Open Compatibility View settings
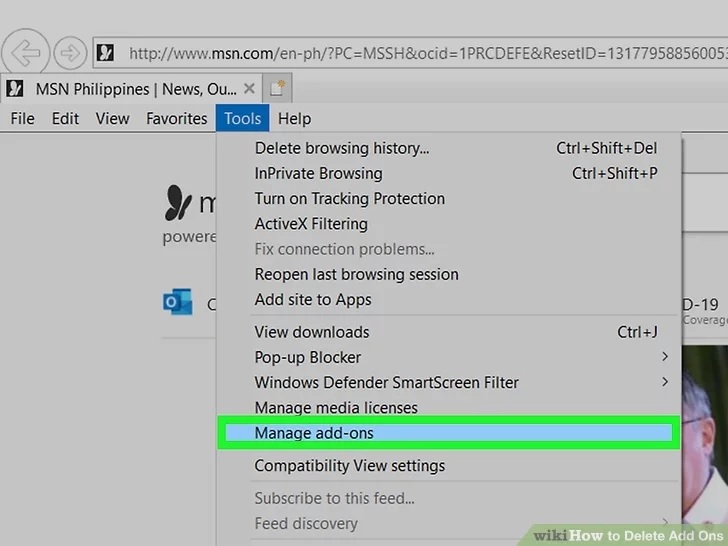 click(449, 466)
